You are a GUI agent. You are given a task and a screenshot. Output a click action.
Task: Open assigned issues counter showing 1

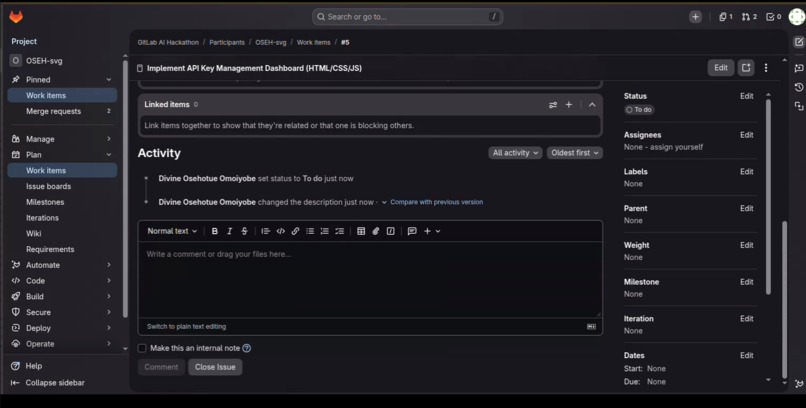pyautogui.click(x=725, y=17)
